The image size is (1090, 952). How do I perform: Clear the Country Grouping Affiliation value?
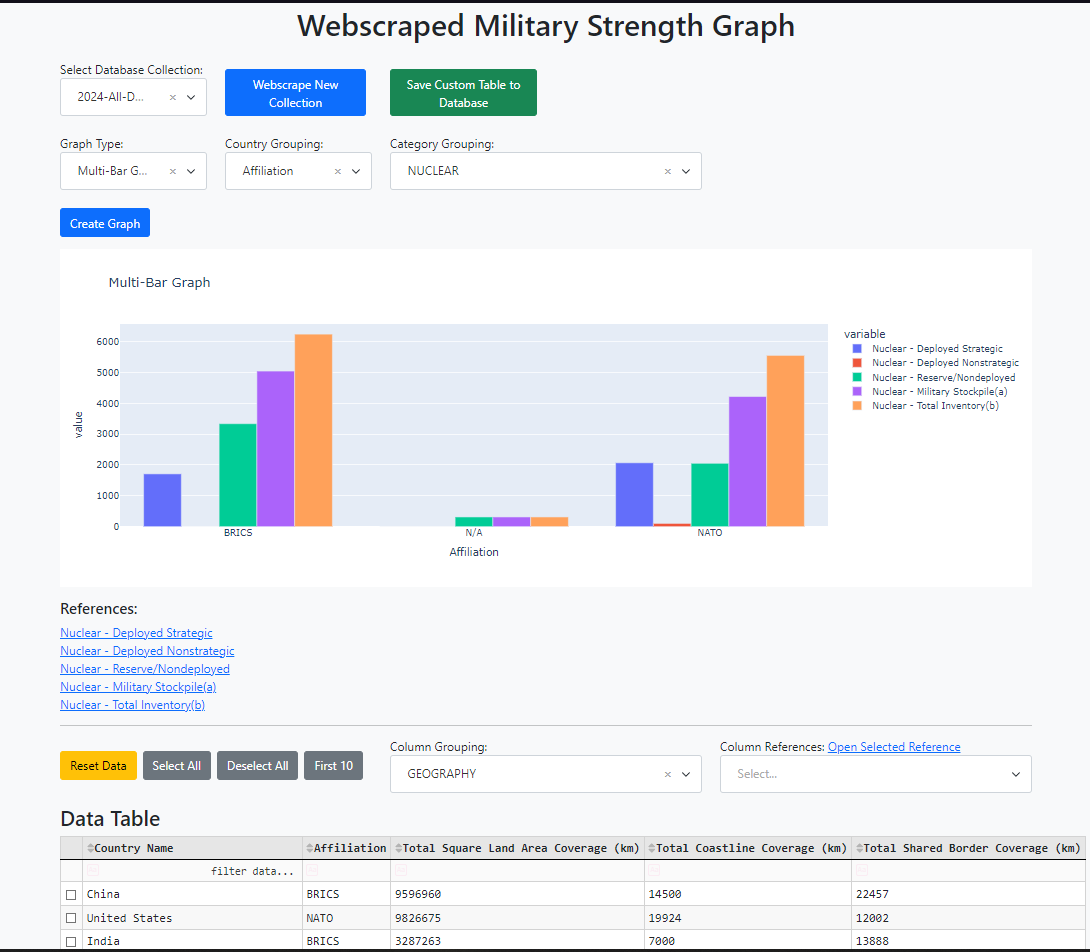tap(337, 171)
